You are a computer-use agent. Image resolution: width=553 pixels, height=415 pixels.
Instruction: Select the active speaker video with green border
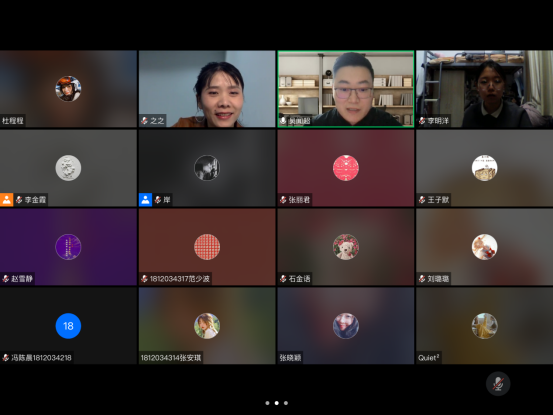346,89
